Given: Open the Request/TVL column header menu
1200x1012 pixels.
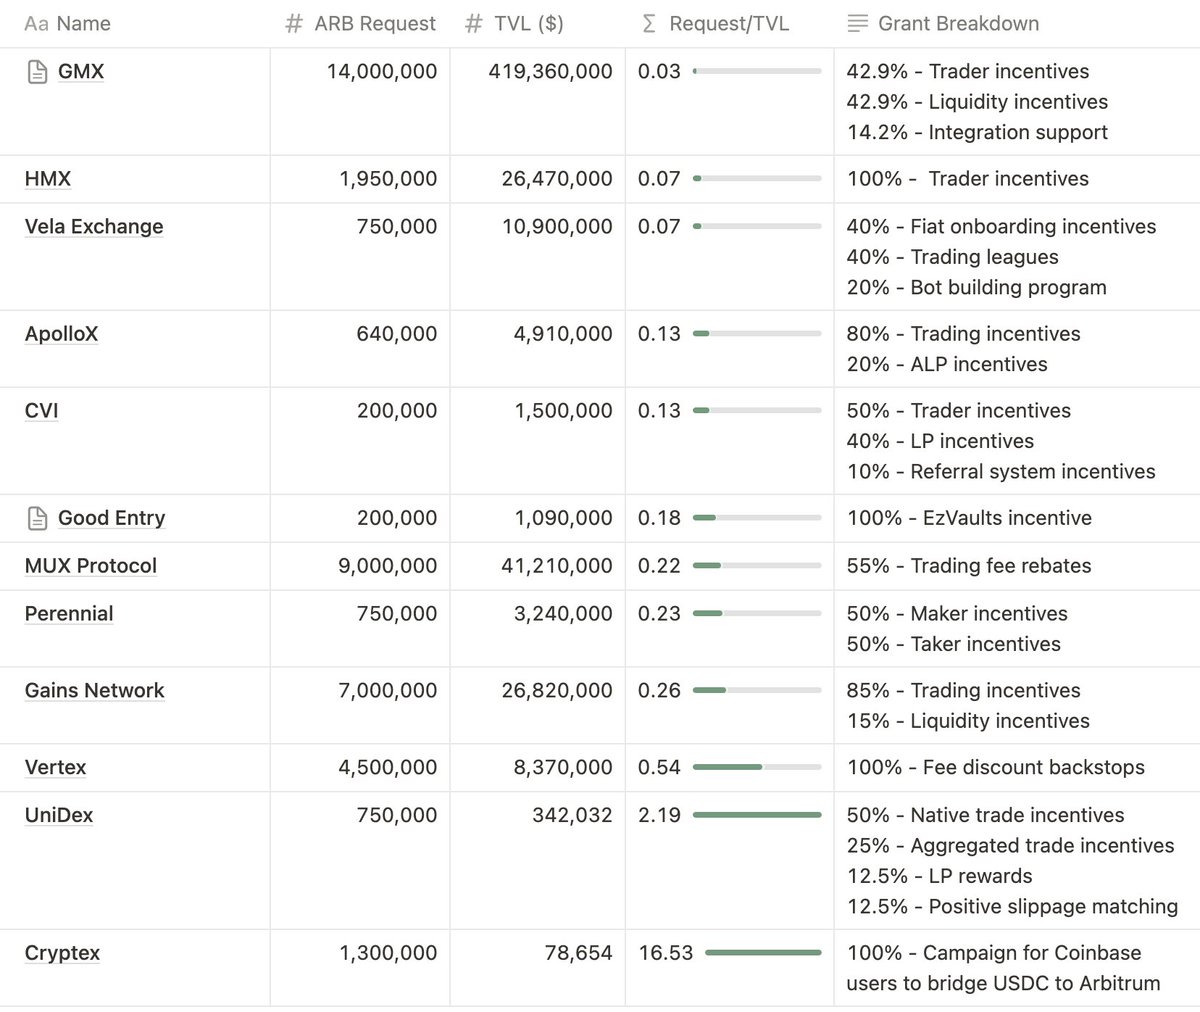Looking at the screenshot, I should [x=714, y=24].
